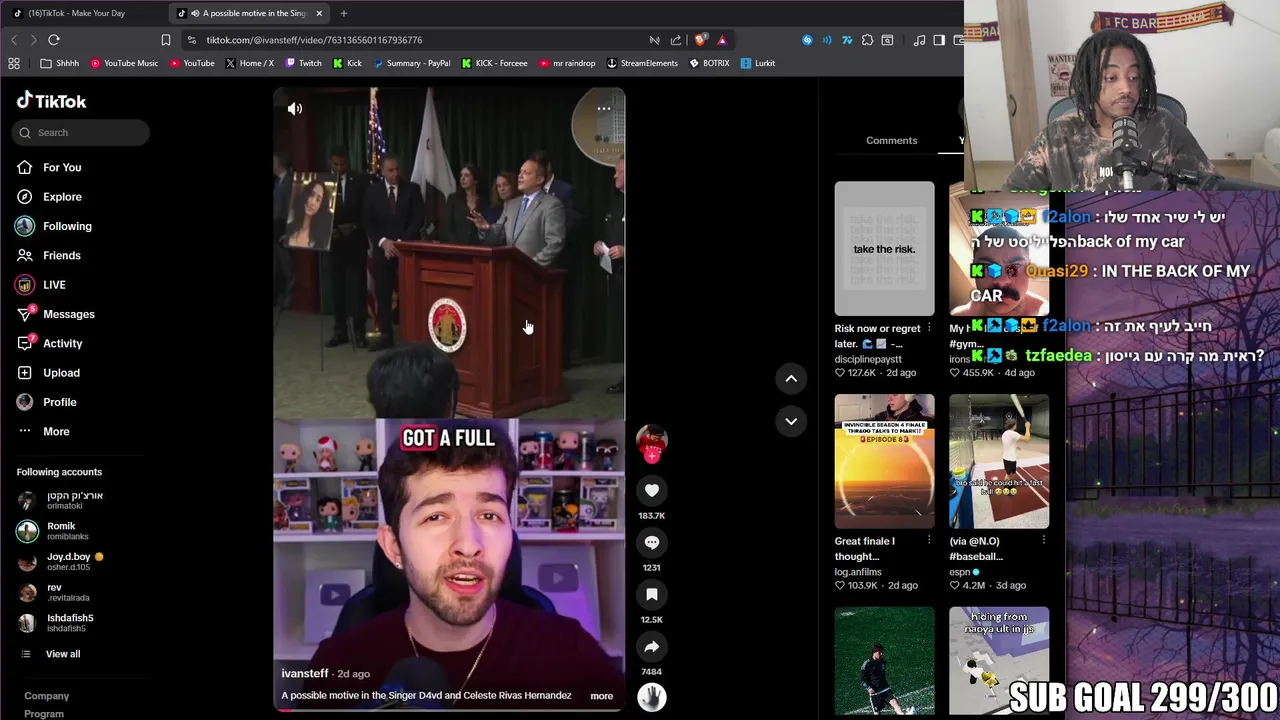Image resolution: width=1280 pixels, height=720 pixels.
Task: Open the 'take the risk.' video thumbnail
Action: coord(885,248)
